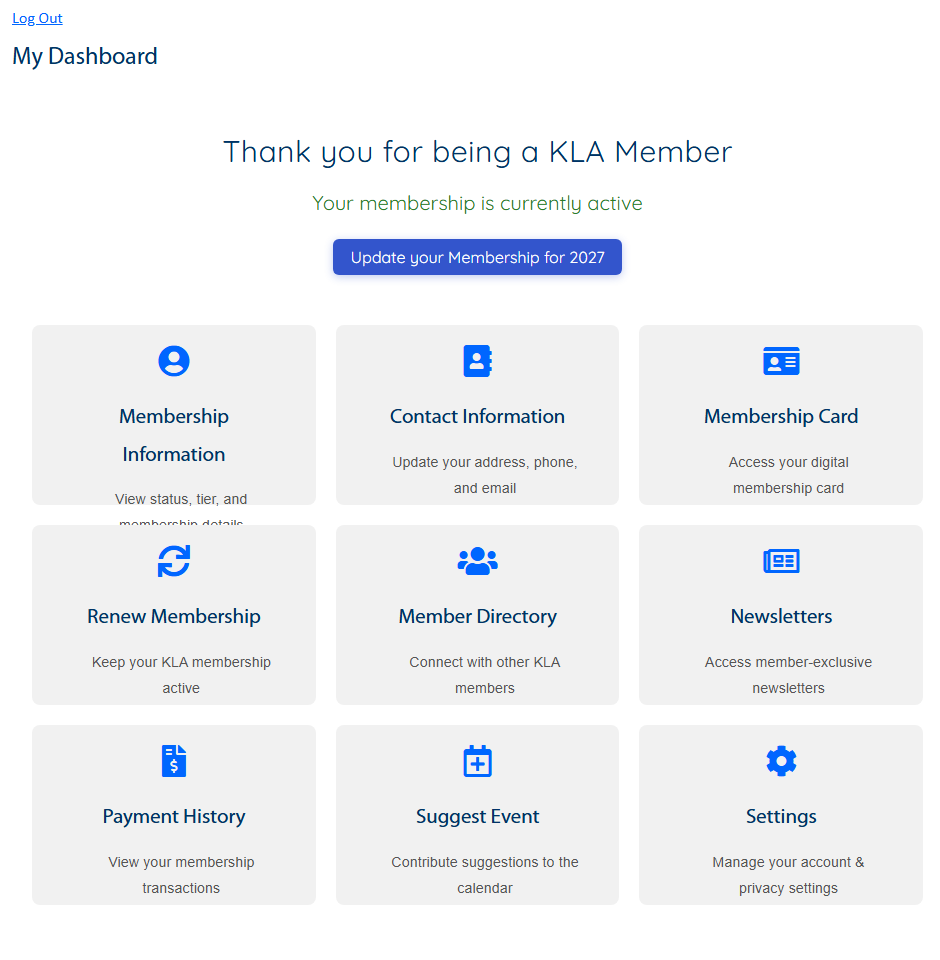Click the Suggest Event calendar plus icon
940x960 pixels.
(477, 761)
